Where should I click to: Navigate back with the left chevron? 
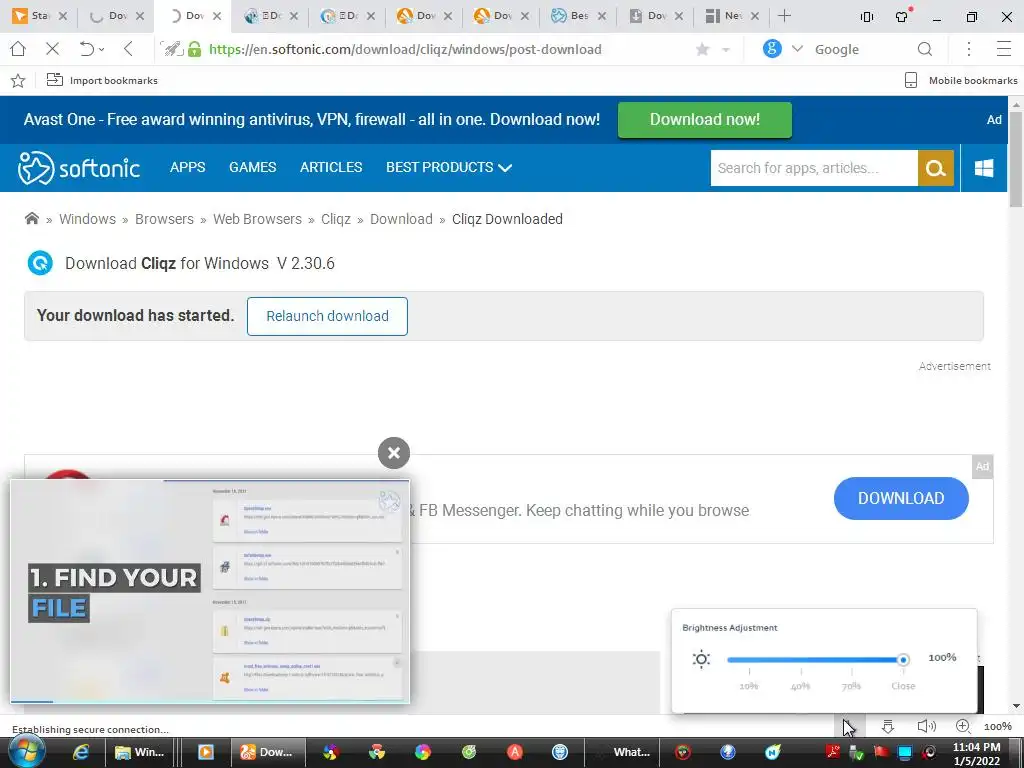pyautogui.click(x=128, y=49)
